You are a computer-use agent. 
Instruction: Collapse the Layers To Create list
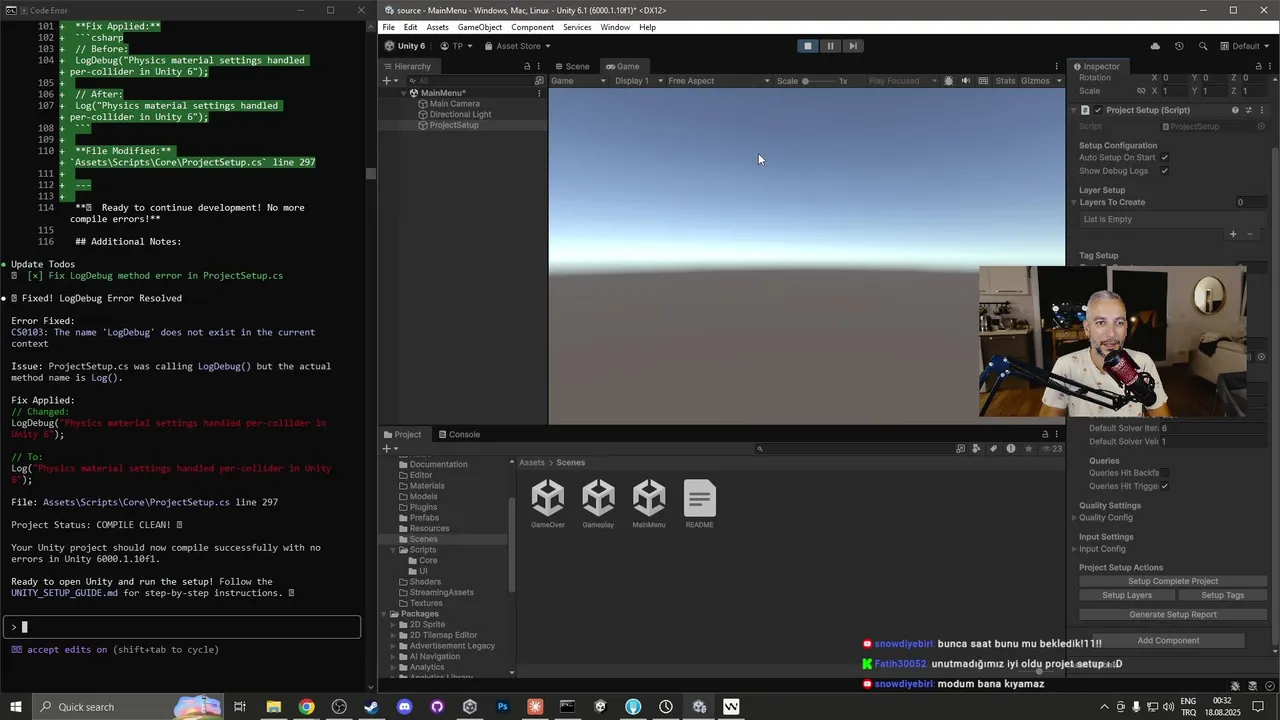coord(1074,203)
